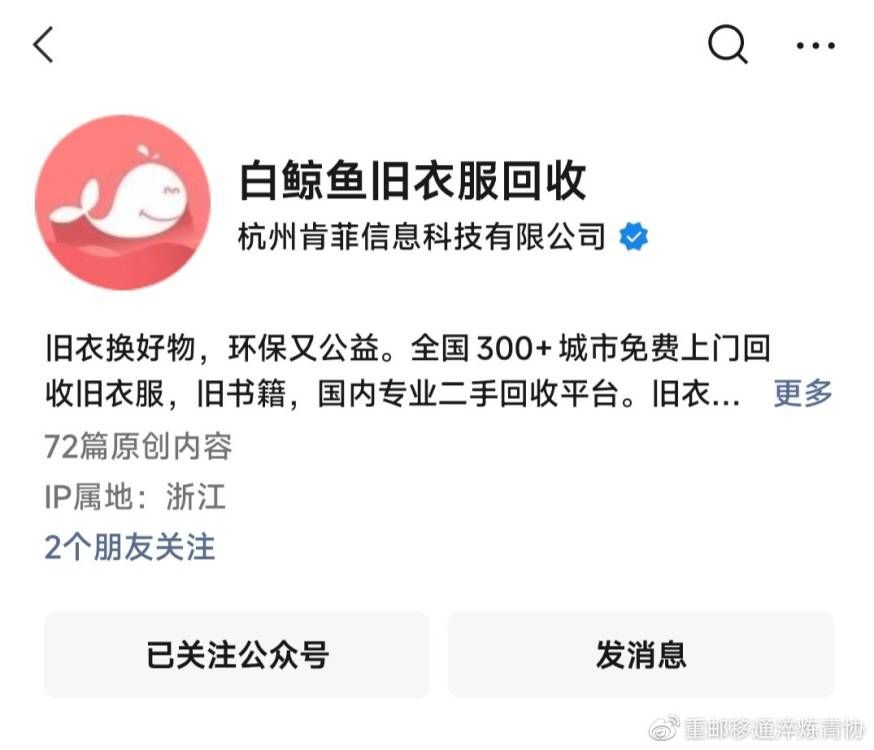Open the three-dot more options menu

point(815,46)
